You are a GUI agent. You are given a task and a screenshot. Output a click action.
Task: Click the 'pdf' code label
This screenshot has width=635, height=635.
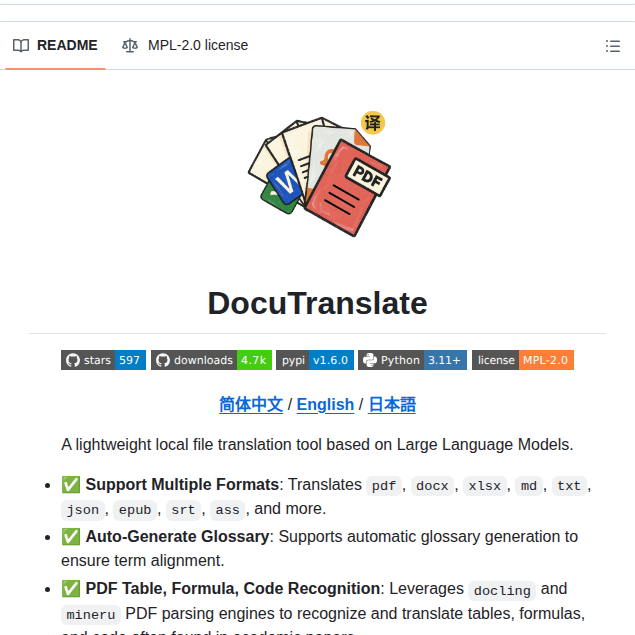384,486
